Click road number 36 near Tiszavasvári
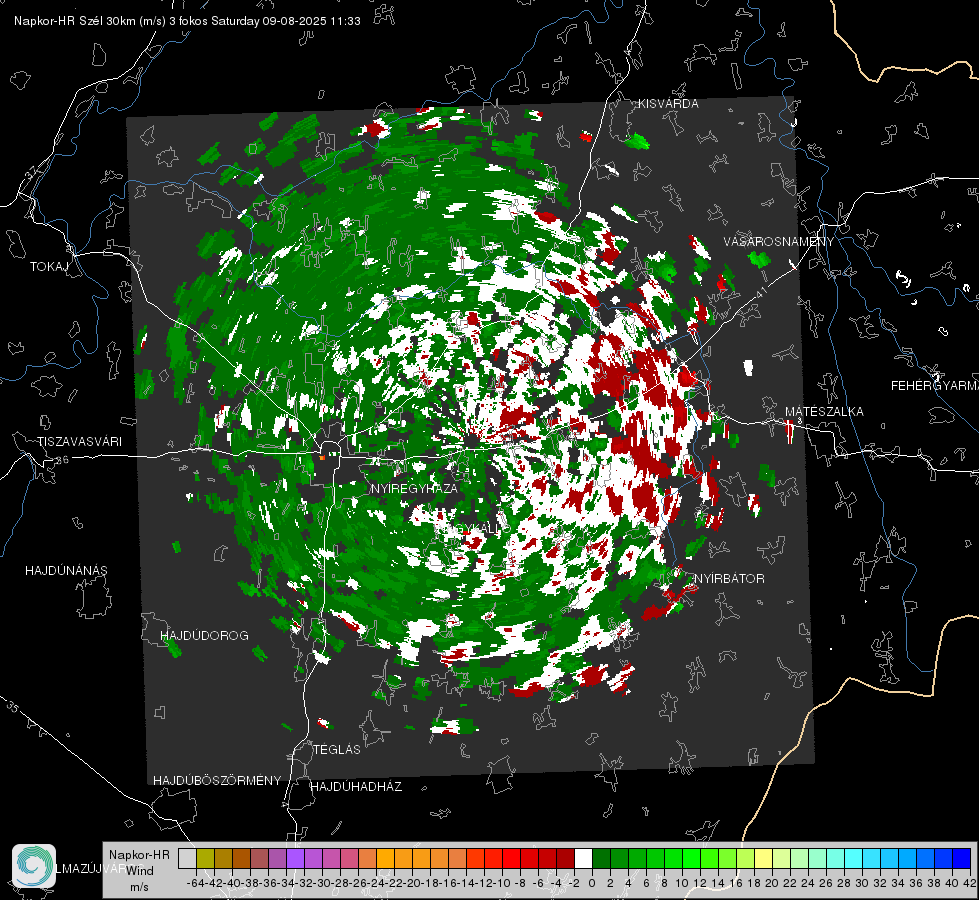The image size is (979, 900). 62,460
